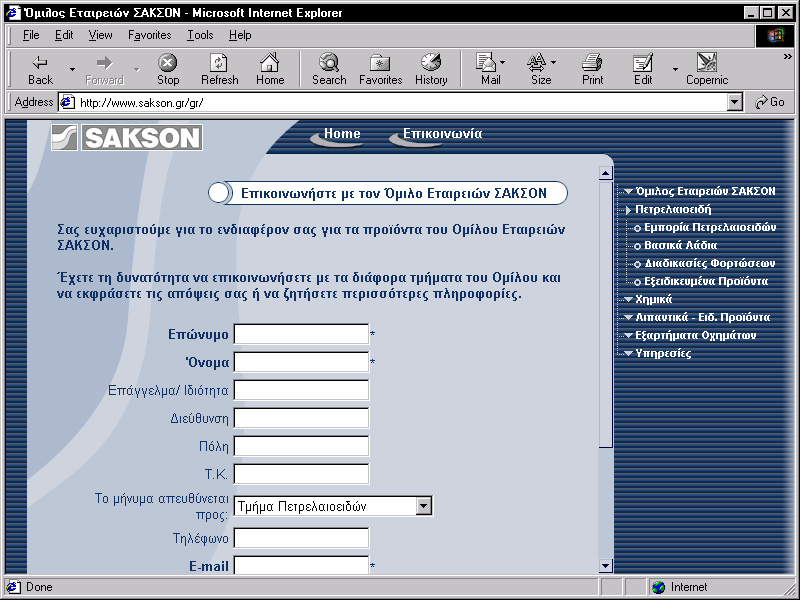Click the Back toolbar button
This screenshot has height=600, width=800.
[40, 70]
